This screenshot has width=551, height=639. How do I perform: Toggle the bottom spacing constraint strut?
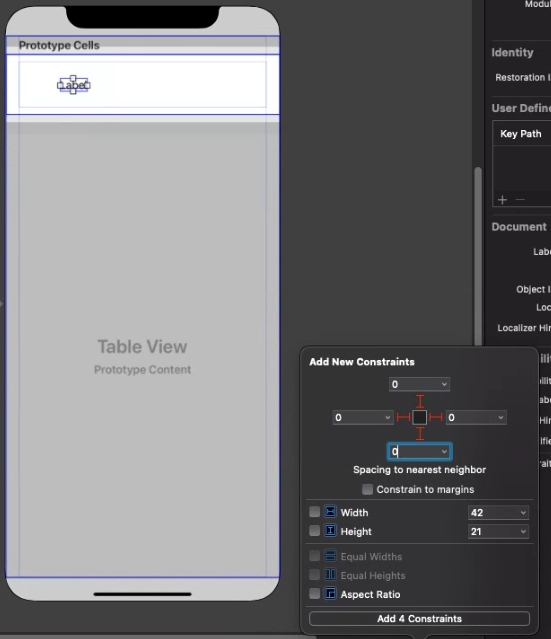[420, 434]
